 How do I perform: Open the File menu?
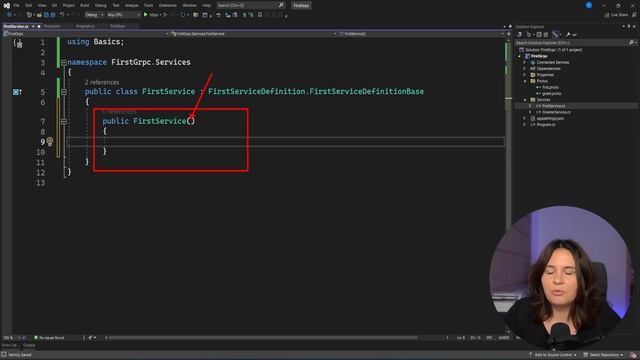tap(16, 5)
